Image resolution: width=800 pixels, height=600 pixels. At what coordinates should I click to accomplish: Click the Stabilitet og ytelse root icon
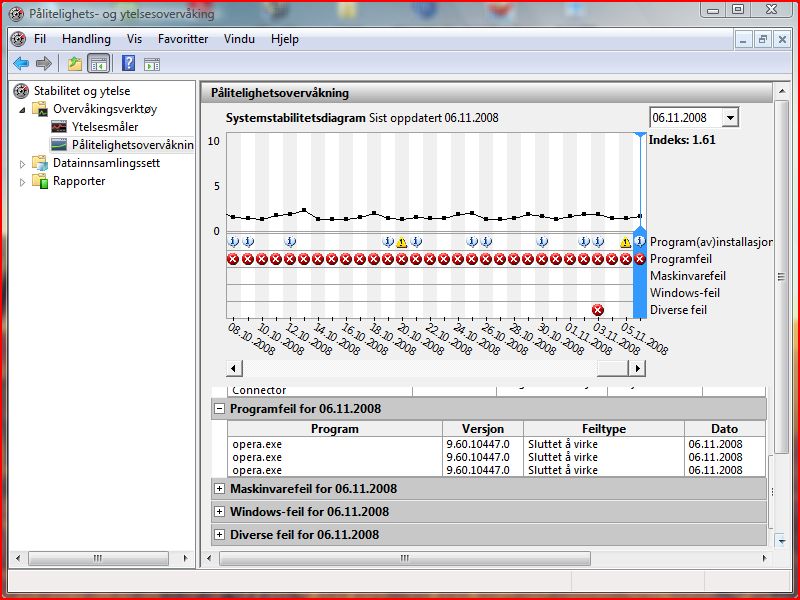pyautogui.click(x=21, y=91)
